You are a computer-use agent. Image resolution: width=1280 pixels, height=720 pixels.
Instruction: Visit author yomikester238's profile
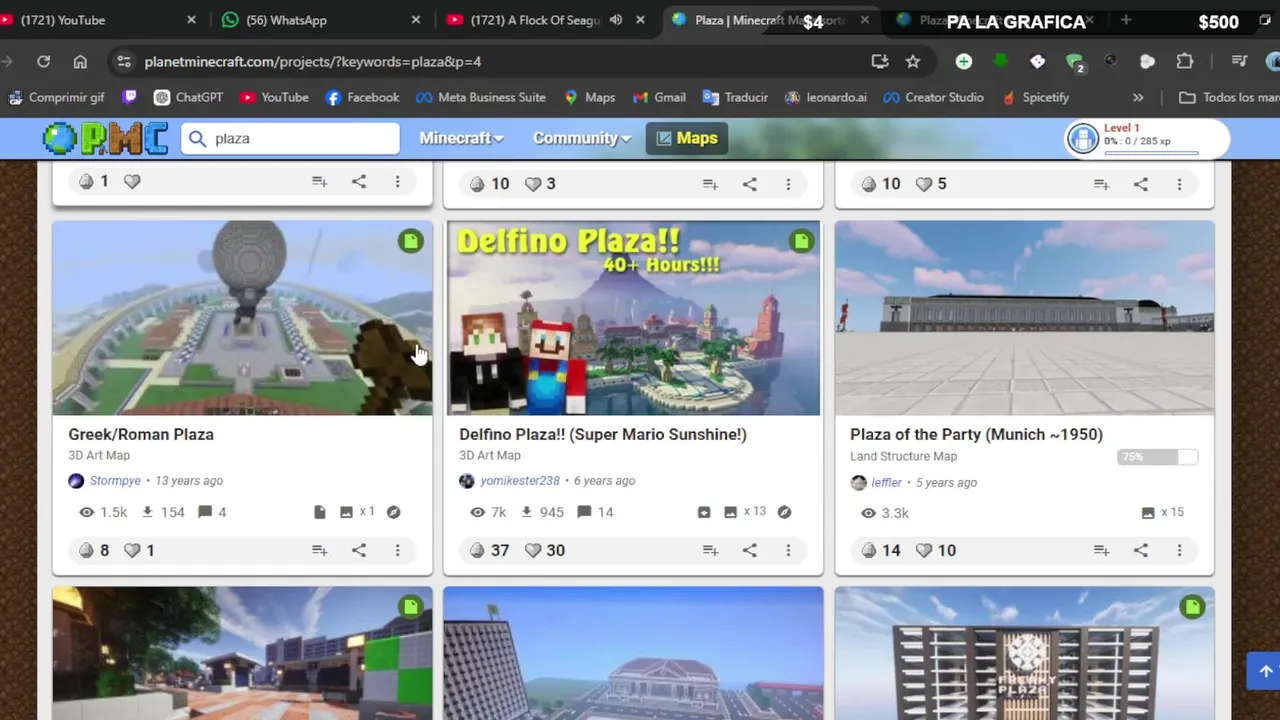[x=520, y=481]
